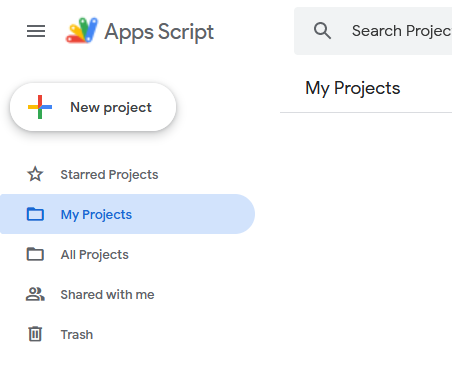Click the Starred Projects star icon

tap(35, 174)
